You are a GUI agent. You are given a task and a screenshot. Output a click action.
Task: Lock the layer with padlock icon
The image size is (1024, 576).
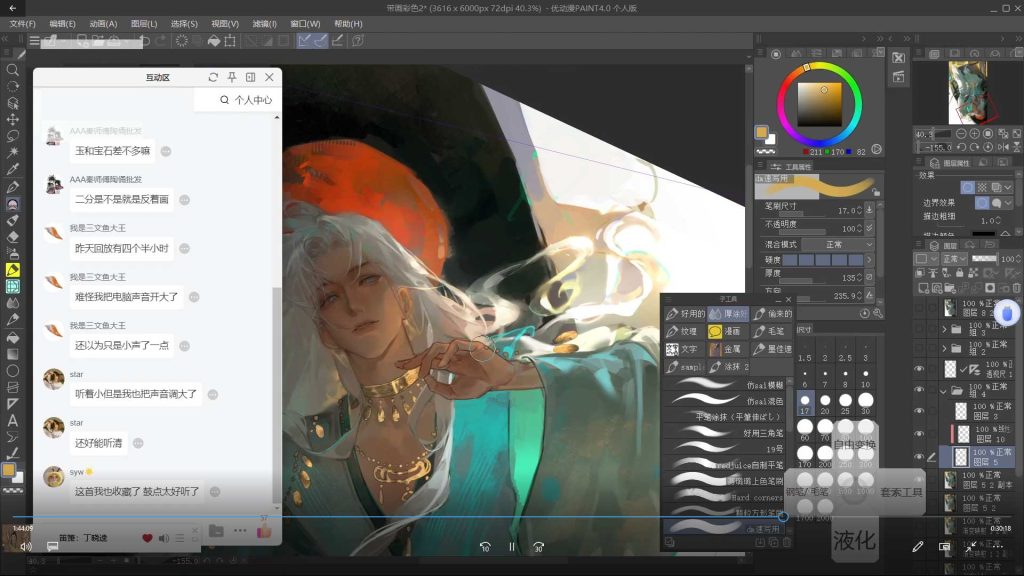pyautogui.click(x=959, y=273)
